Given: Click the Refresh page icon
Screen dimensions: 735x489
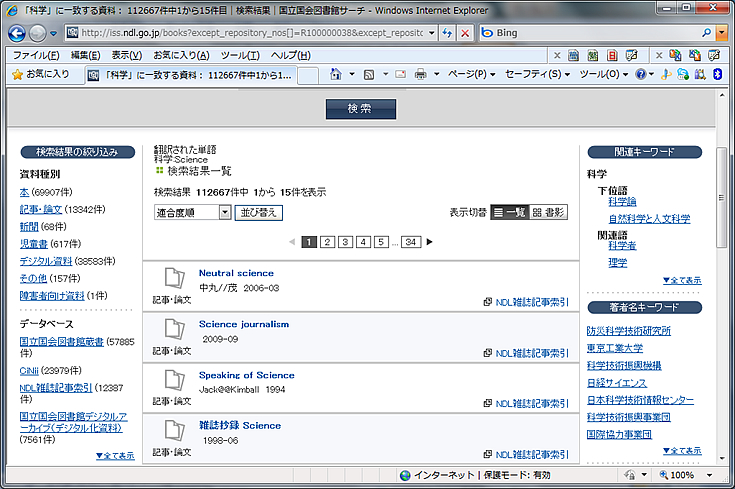Looking at the screenshot, I should (447, 33).
